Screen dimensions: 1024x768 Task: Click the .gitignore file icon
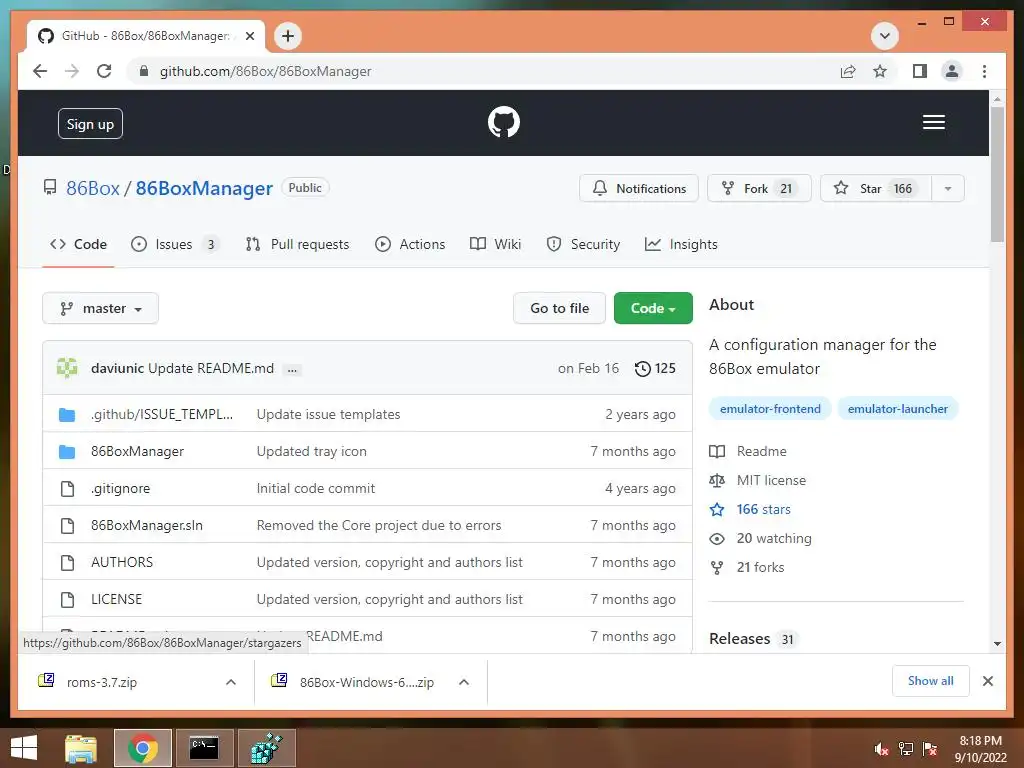pyautogui.click(x=67, y=488)
